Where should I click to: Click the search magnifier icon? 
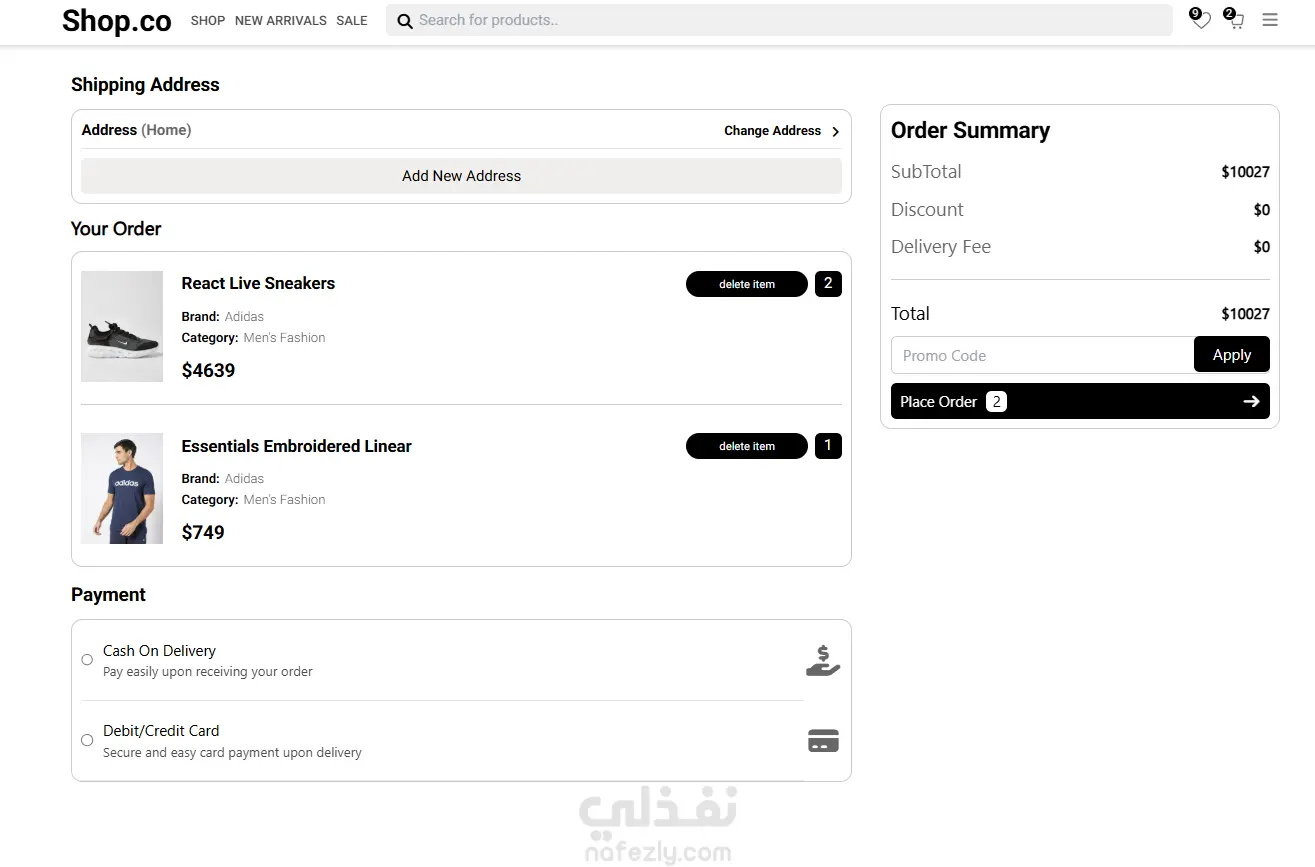405,21
